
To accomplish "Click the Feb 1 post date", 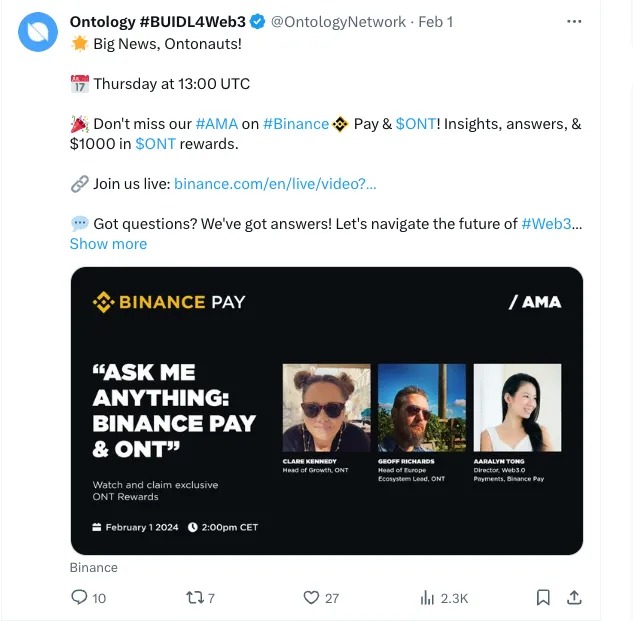I will (435, 21).
